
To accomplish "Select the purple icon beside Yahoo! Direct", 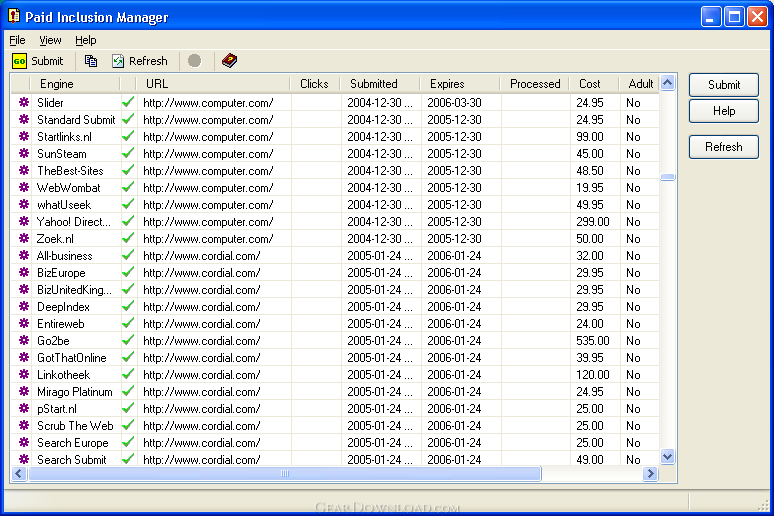I will (x=24, y=222).
